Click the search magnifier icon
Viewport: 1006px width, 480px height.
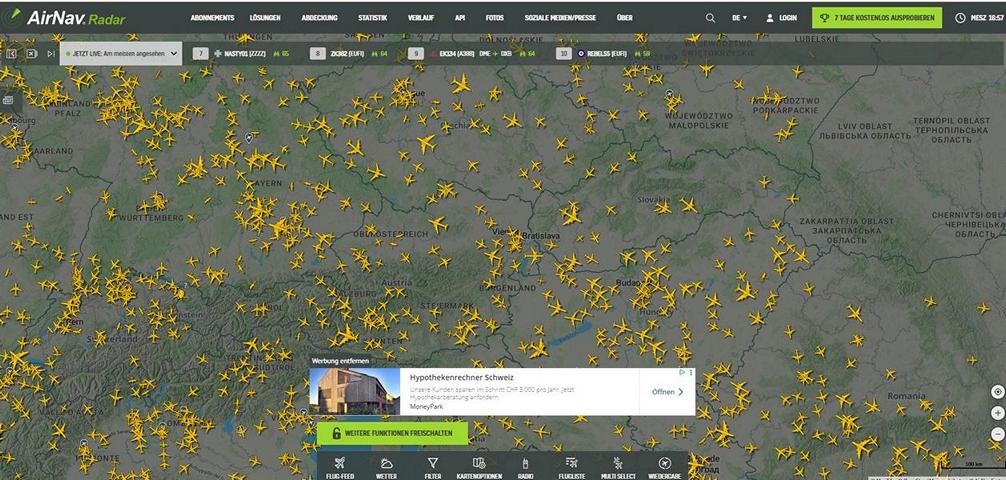tap(710, 18)
